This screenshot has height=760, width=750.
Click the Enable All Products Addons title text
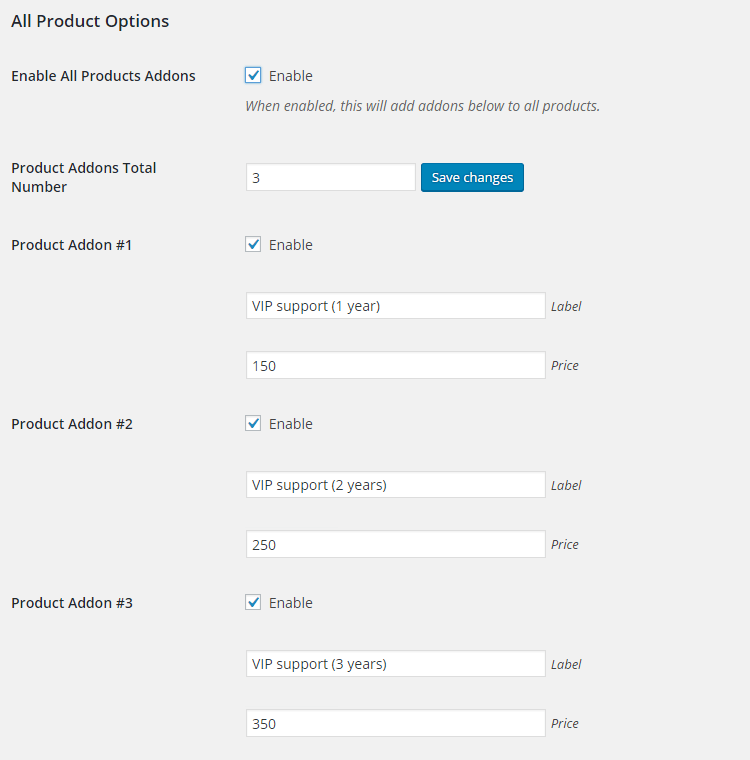103,76
